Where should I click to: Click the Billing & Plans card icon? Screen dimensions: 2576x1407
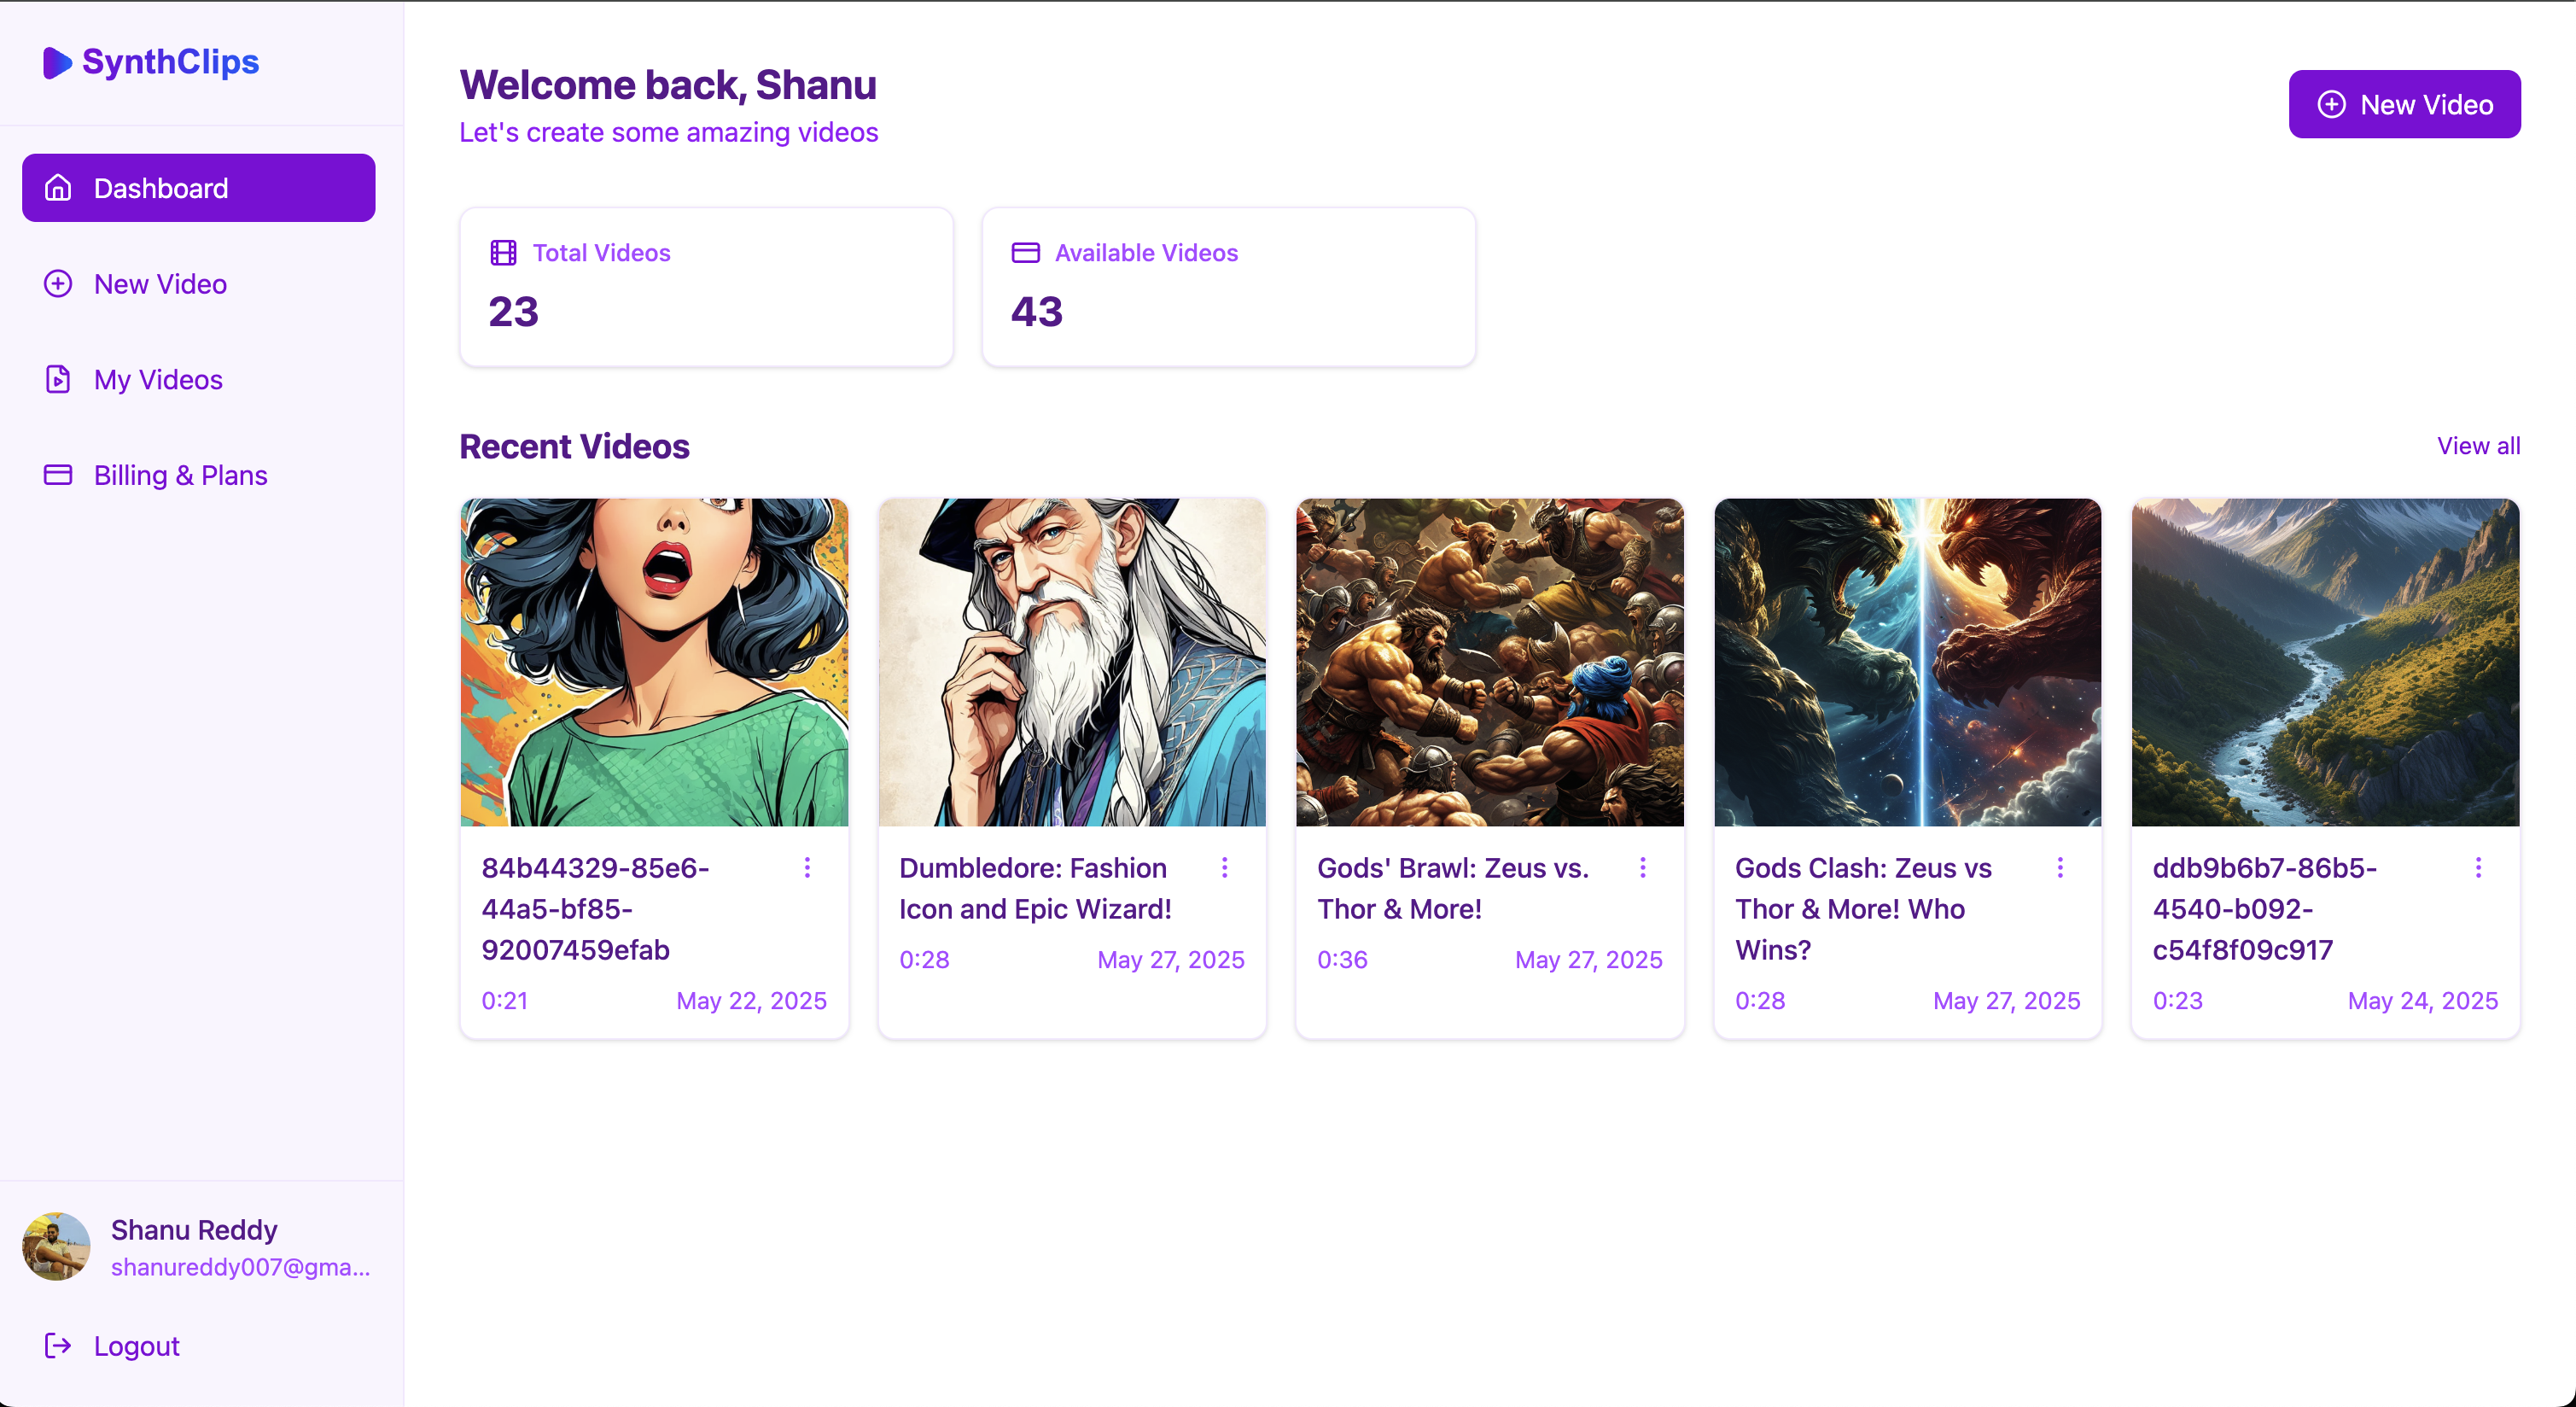[x=58, y=475]
